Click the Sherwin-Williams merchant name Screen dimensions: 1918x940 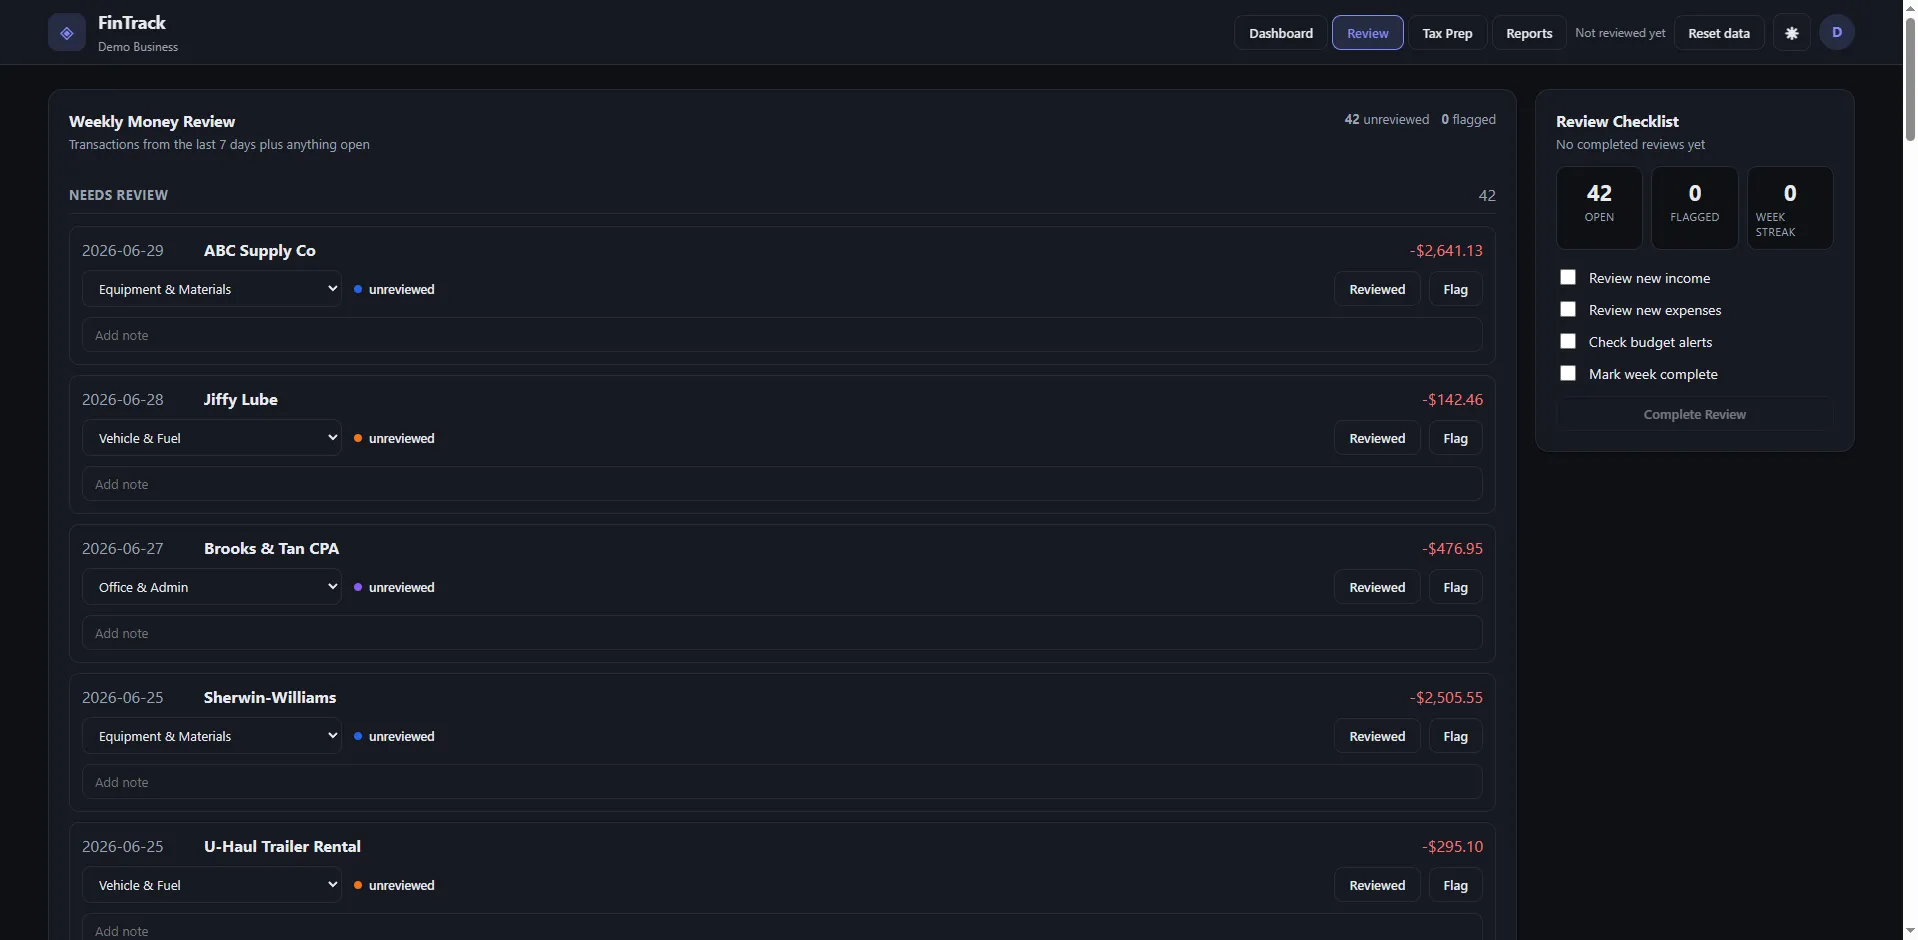[x=270, y=697]
